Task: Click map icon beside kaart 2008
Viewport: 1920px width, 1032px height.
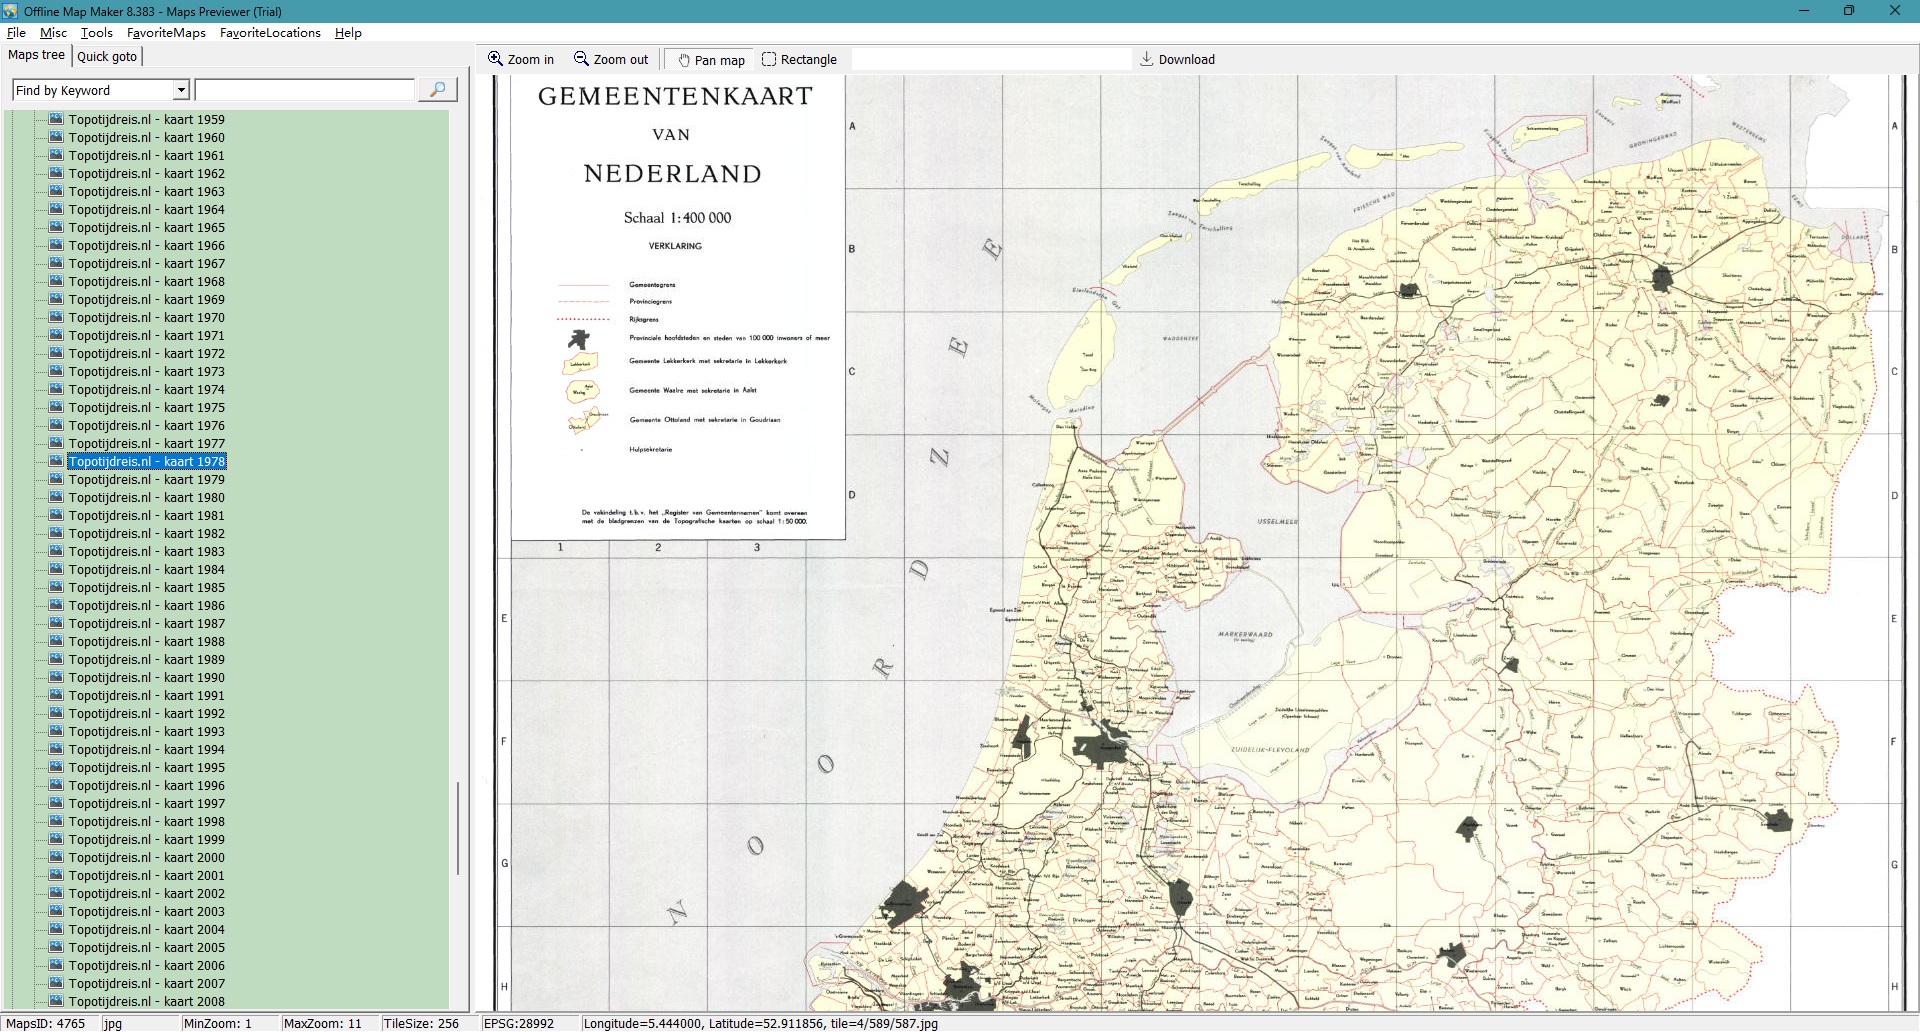Action: coord(56,1001)
